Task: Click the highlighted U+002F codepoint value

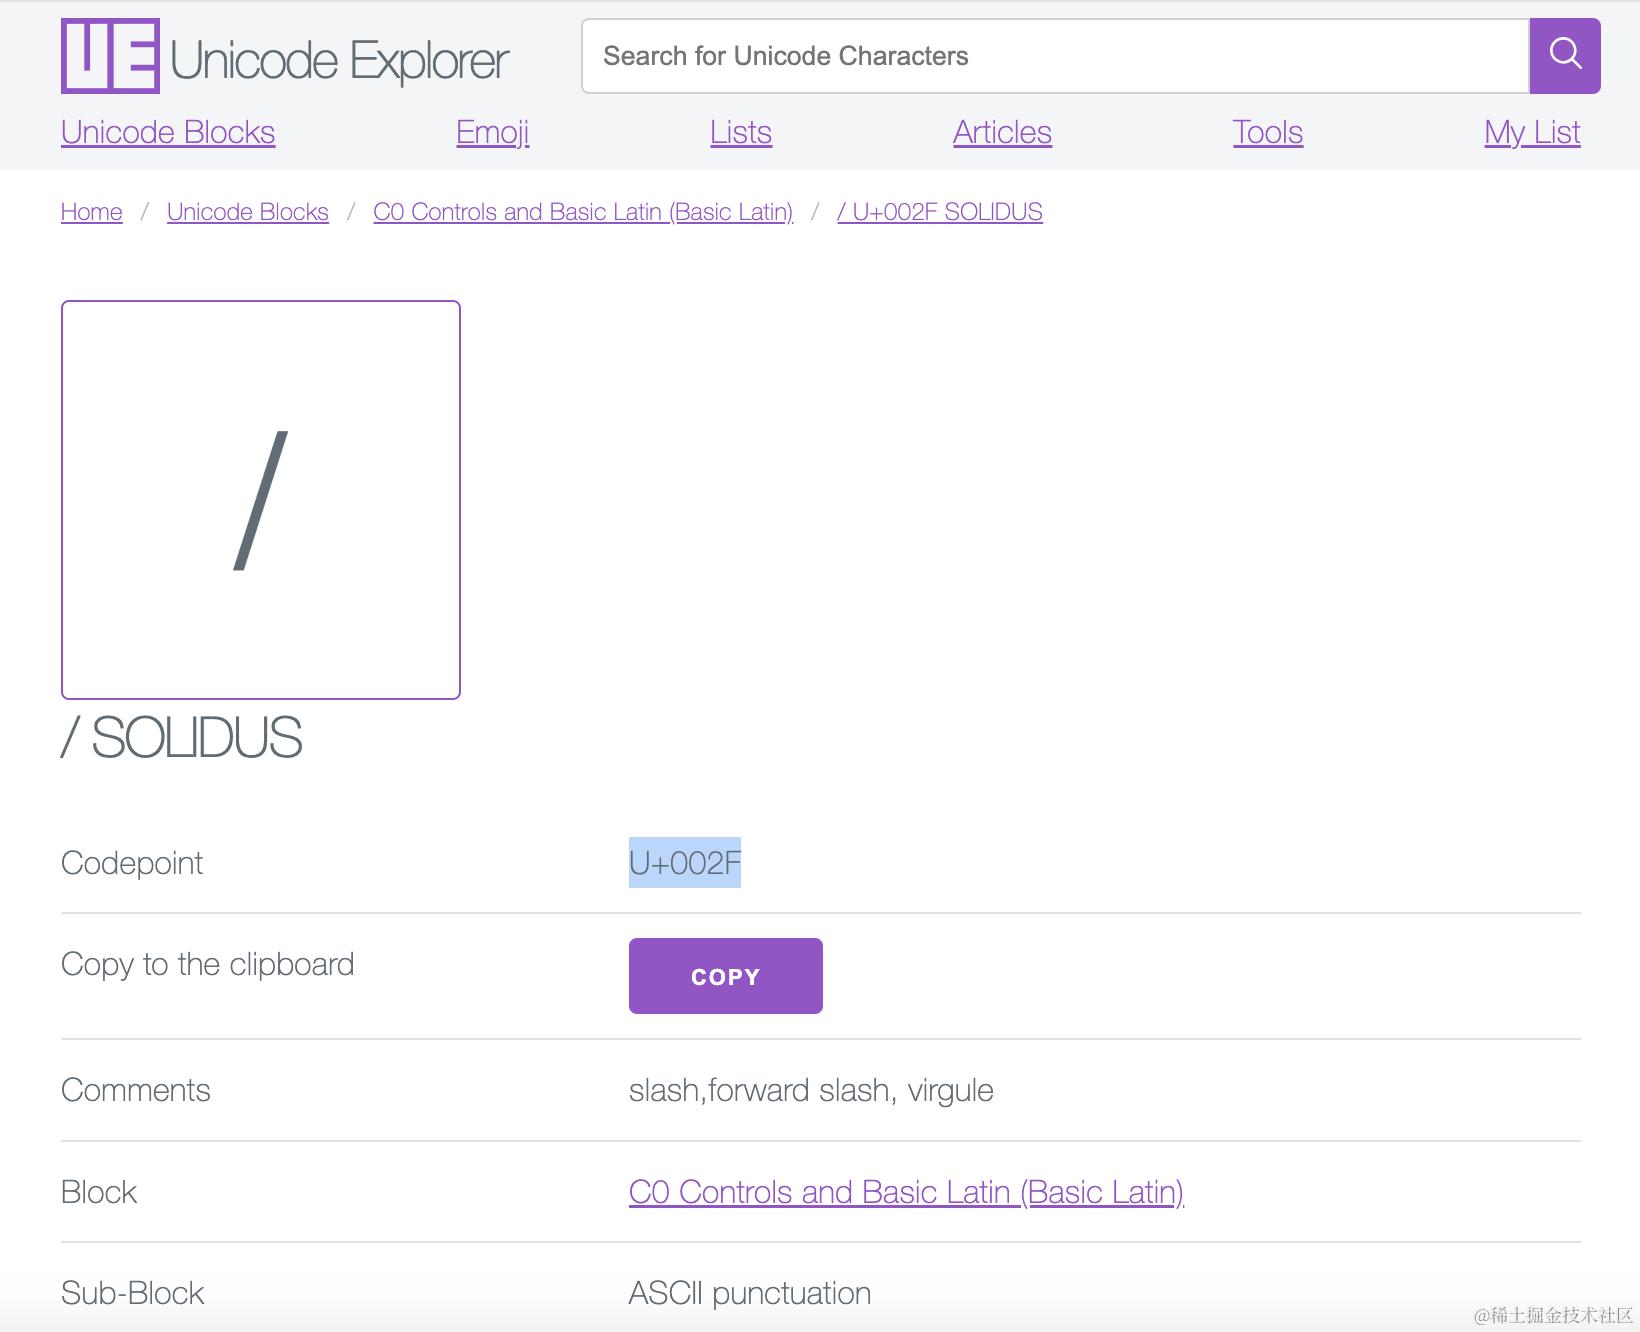Action: [685, 862]
